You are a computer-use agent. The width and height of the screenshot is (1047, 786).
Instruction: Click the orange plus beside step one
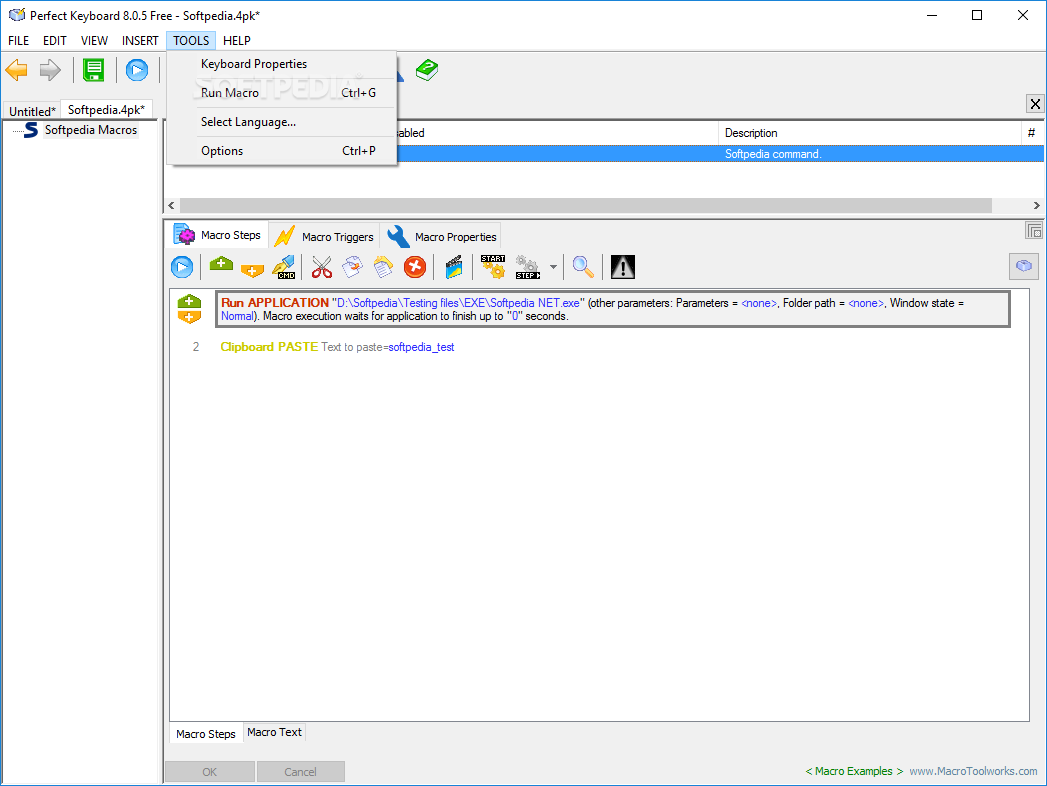tap(190, 317)
